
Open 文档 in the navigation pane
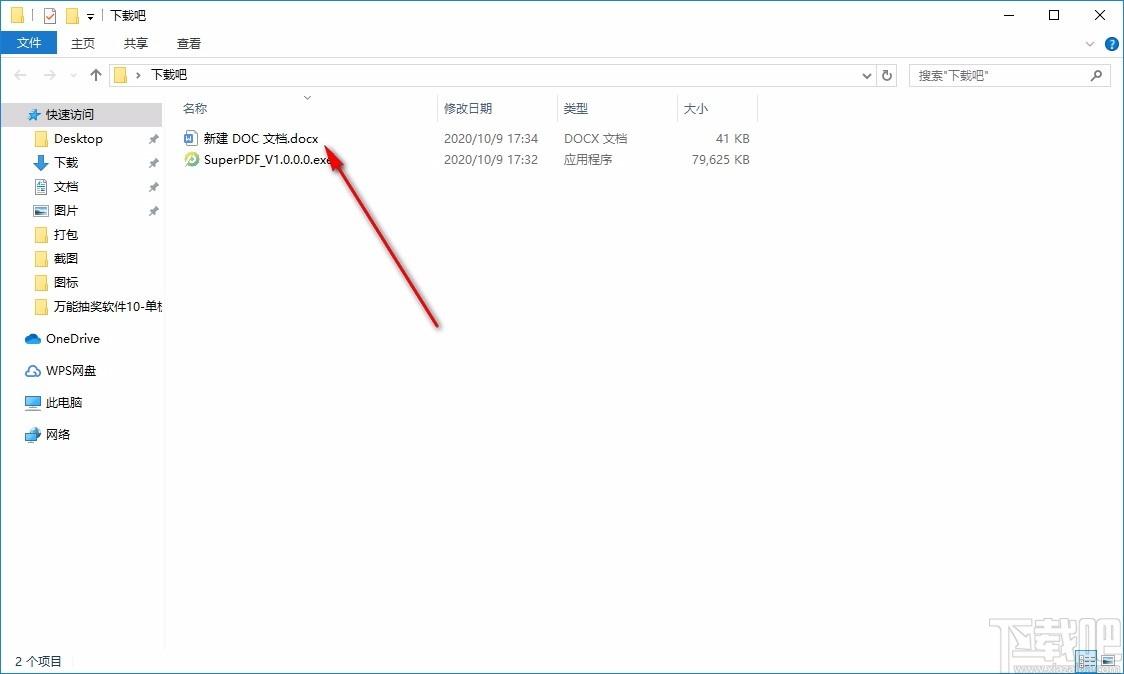click(66, 186)
